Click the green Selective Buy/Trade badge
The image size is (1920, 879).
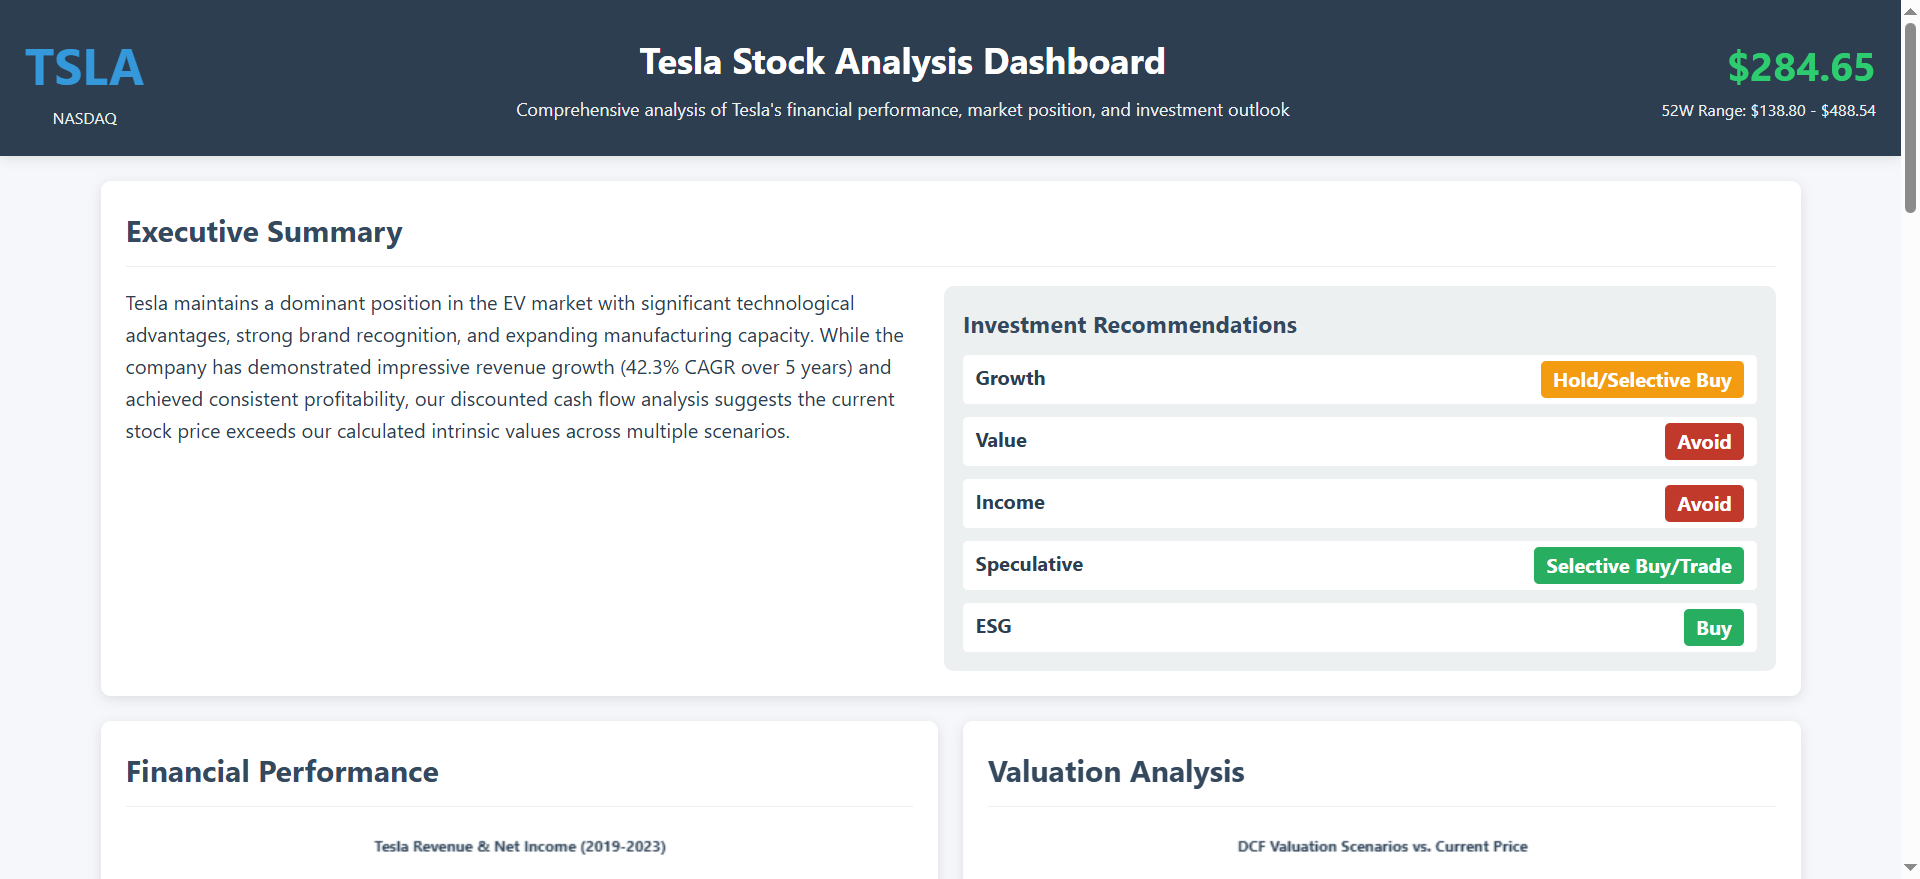tap(1638, 566)
